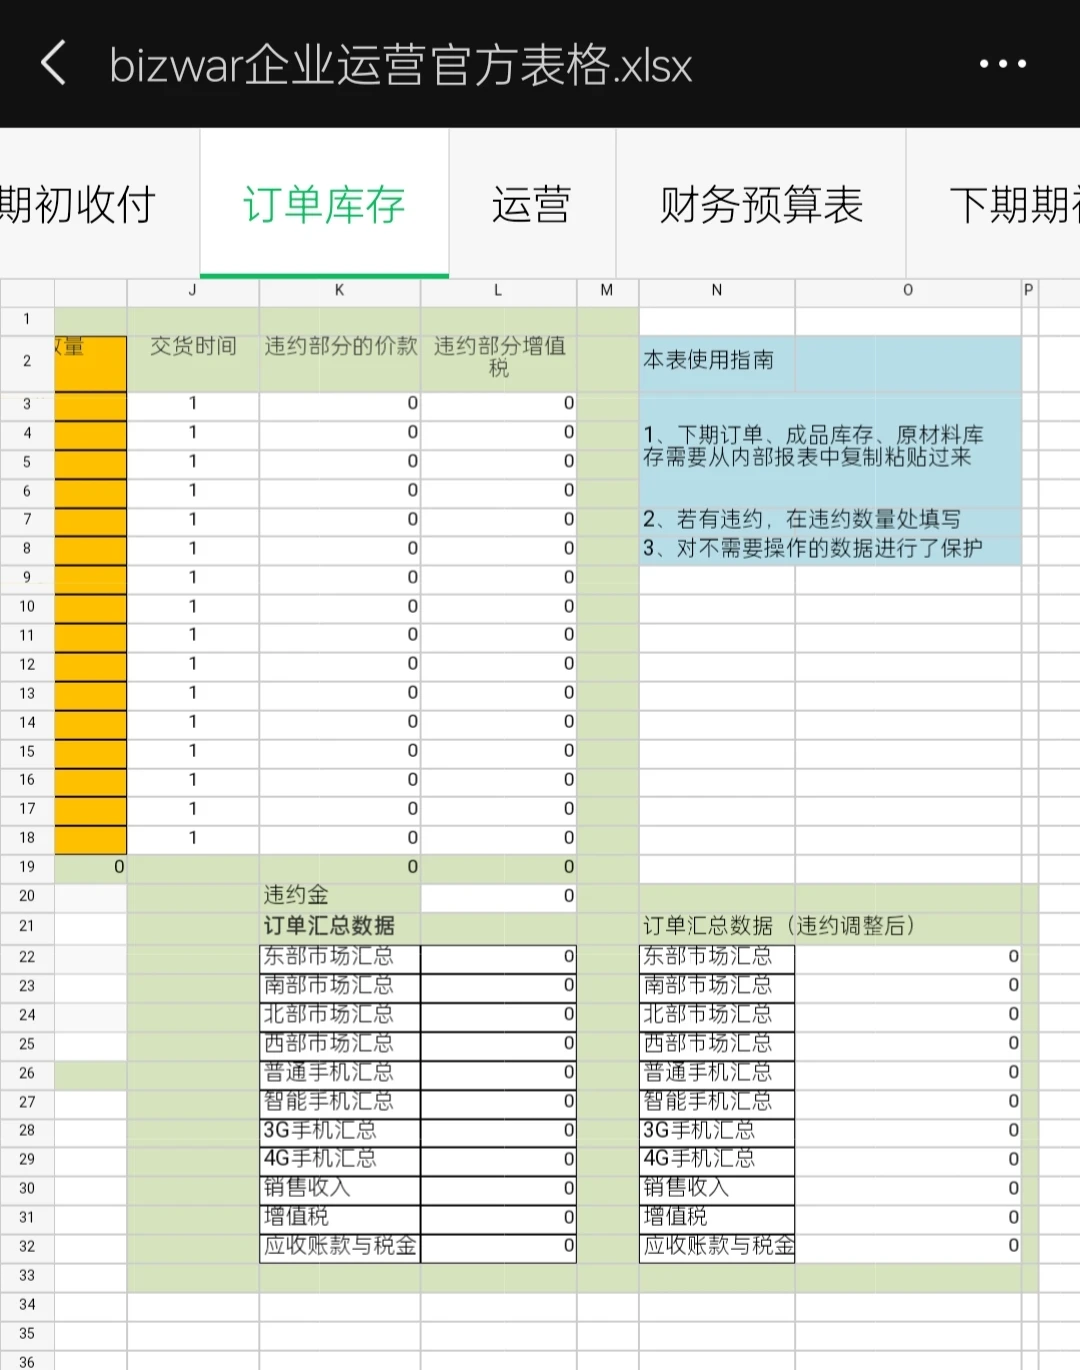Image resolution: width=1080 pixels, height=1370 pixels.
Task: Open the three-dot more options menu
Action: click(x=1002, y=64)
